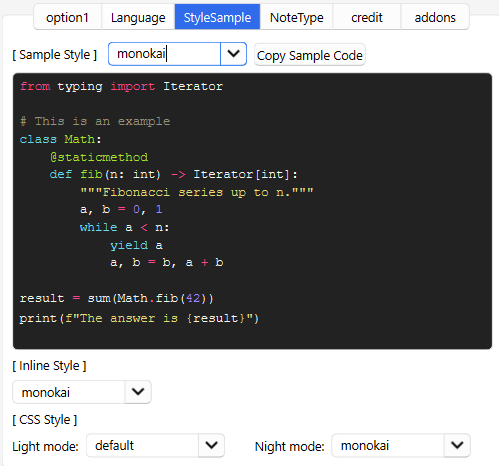Open the Light mode default dropdown
Screen dimensions: 499x466
click(155, 445)
